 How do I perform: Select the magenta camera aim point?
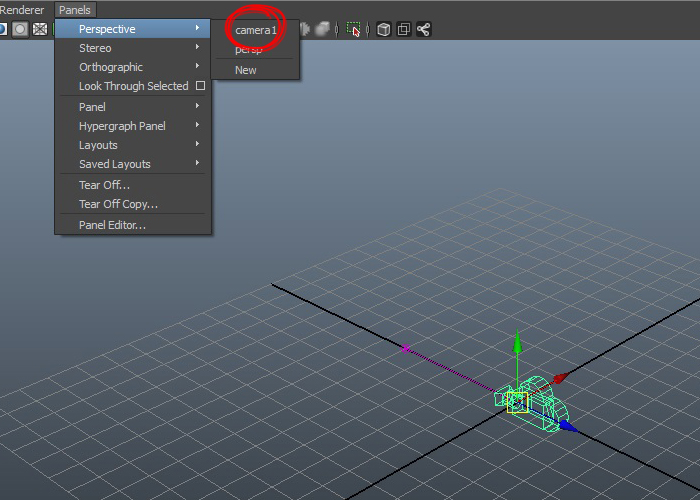pos(405,348)
